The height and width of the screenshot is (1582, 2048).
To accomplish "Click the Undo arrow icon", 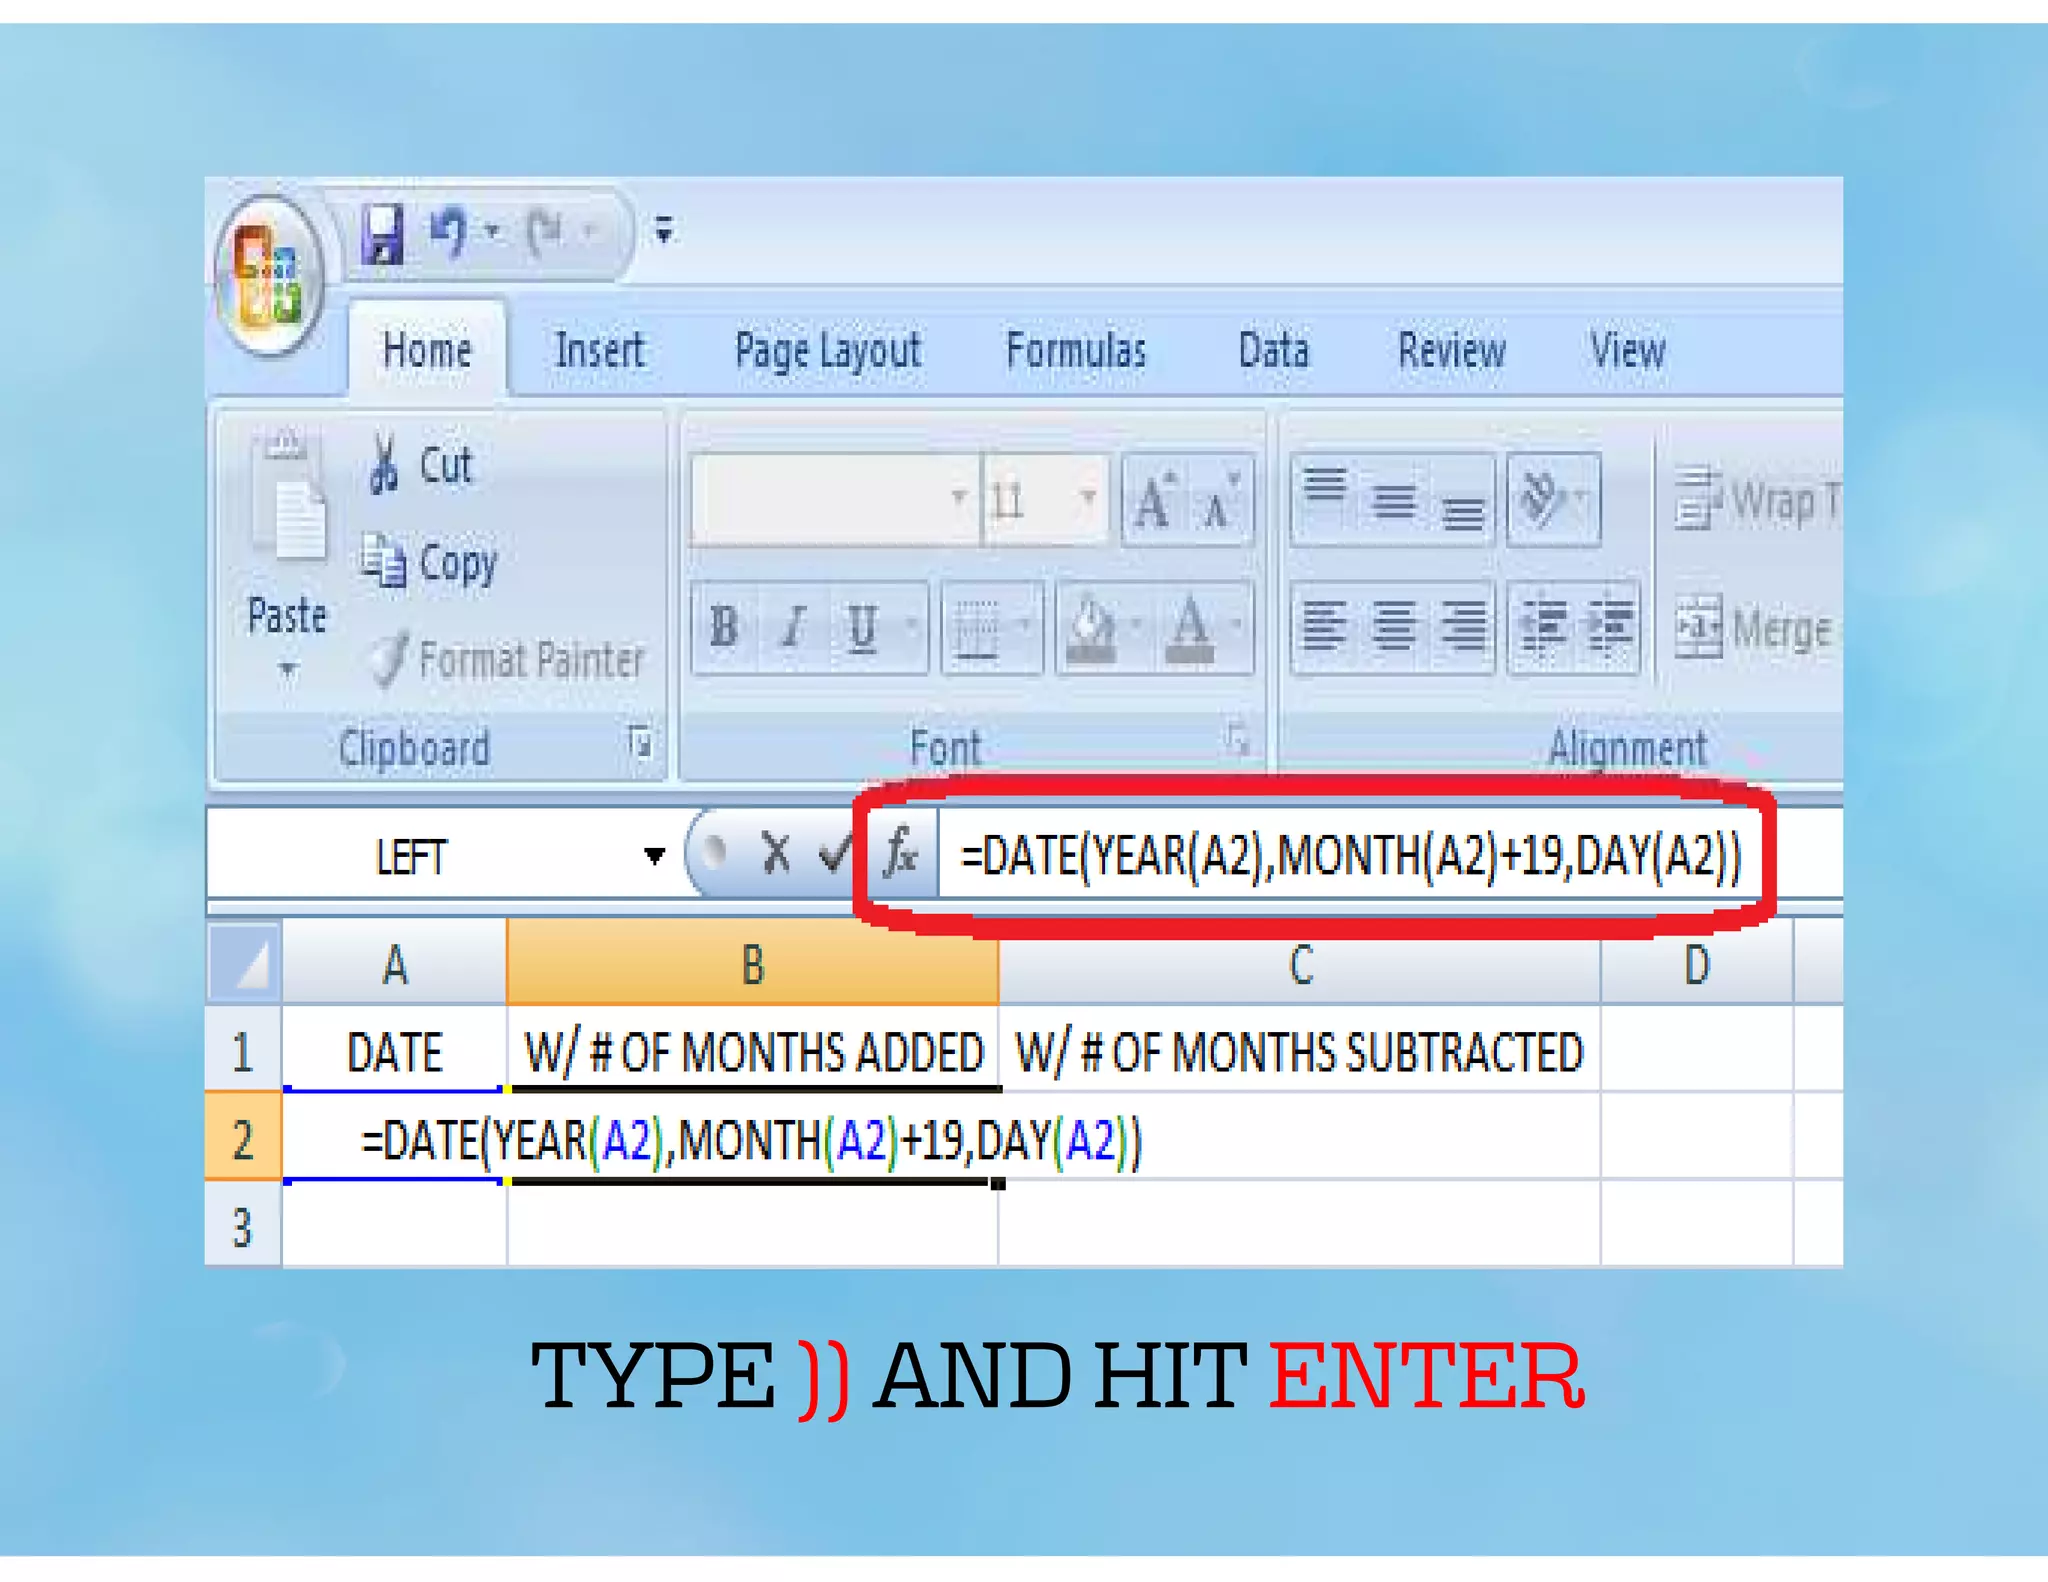I will tap(449, 232).
